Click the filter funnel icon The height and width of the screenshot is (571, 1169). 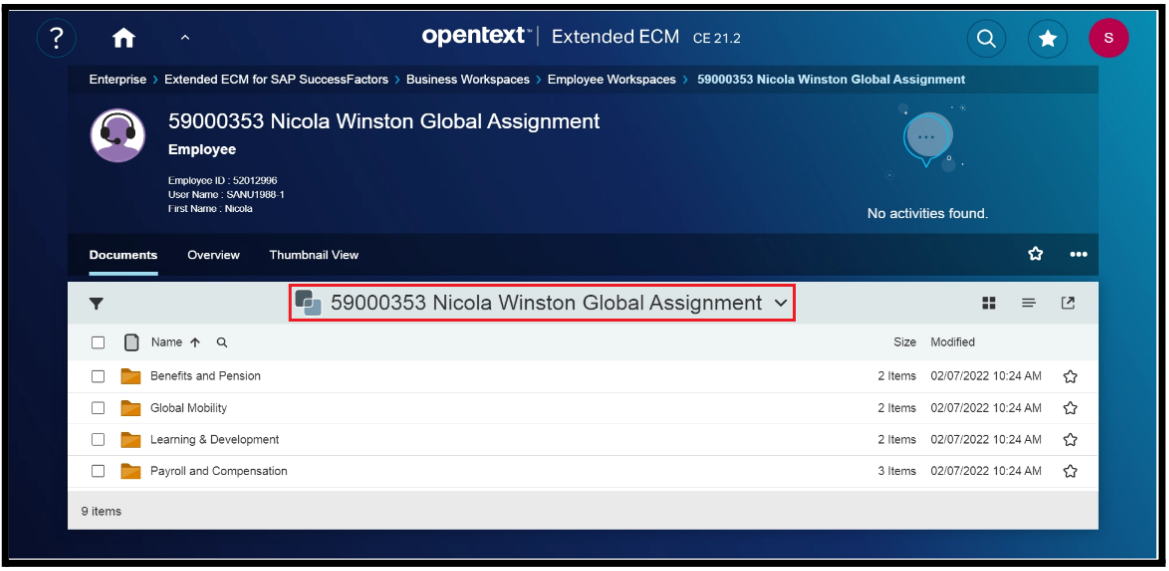point(97,304)
